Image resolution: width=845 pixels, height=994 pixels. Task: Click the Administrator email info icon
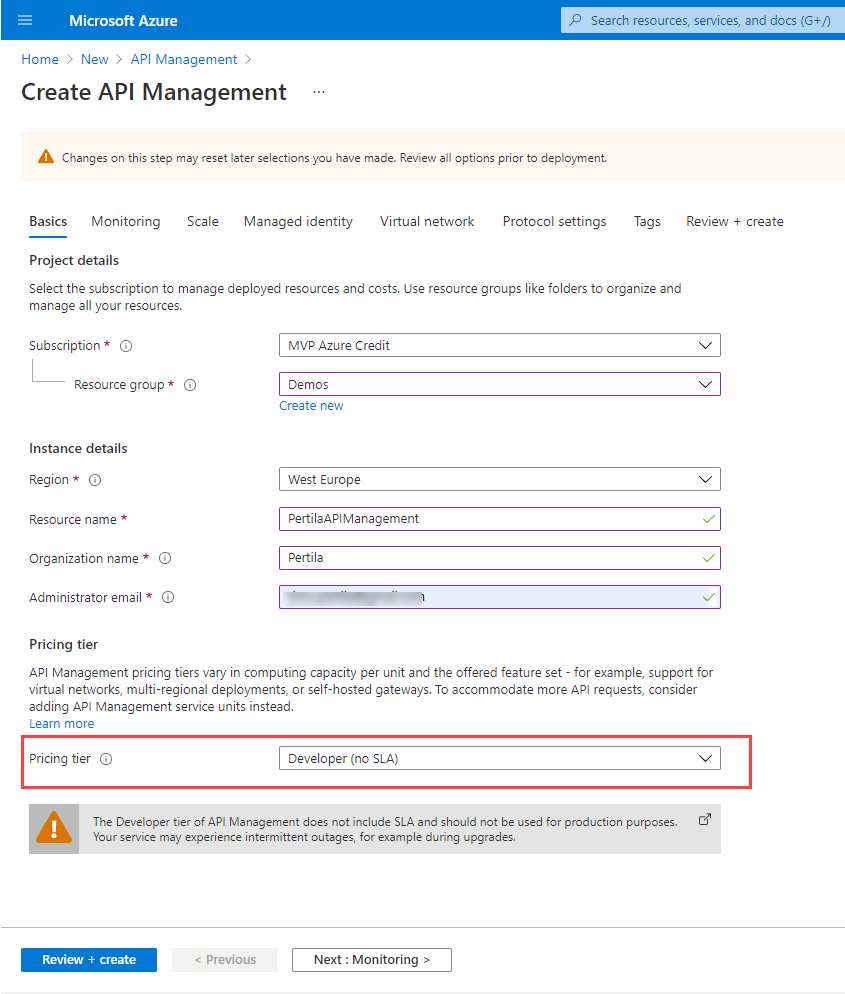168,598
